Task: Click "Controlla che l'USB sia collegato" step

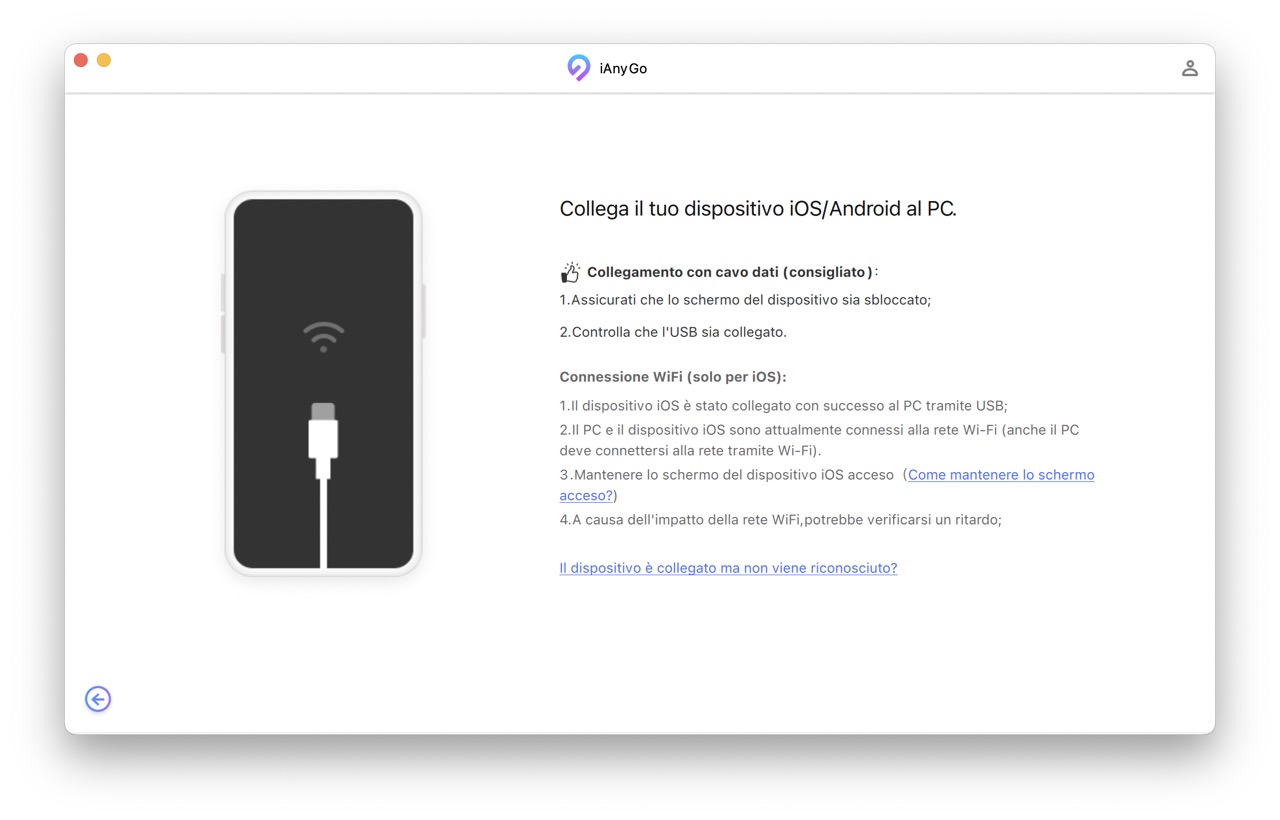Action: 673,332
